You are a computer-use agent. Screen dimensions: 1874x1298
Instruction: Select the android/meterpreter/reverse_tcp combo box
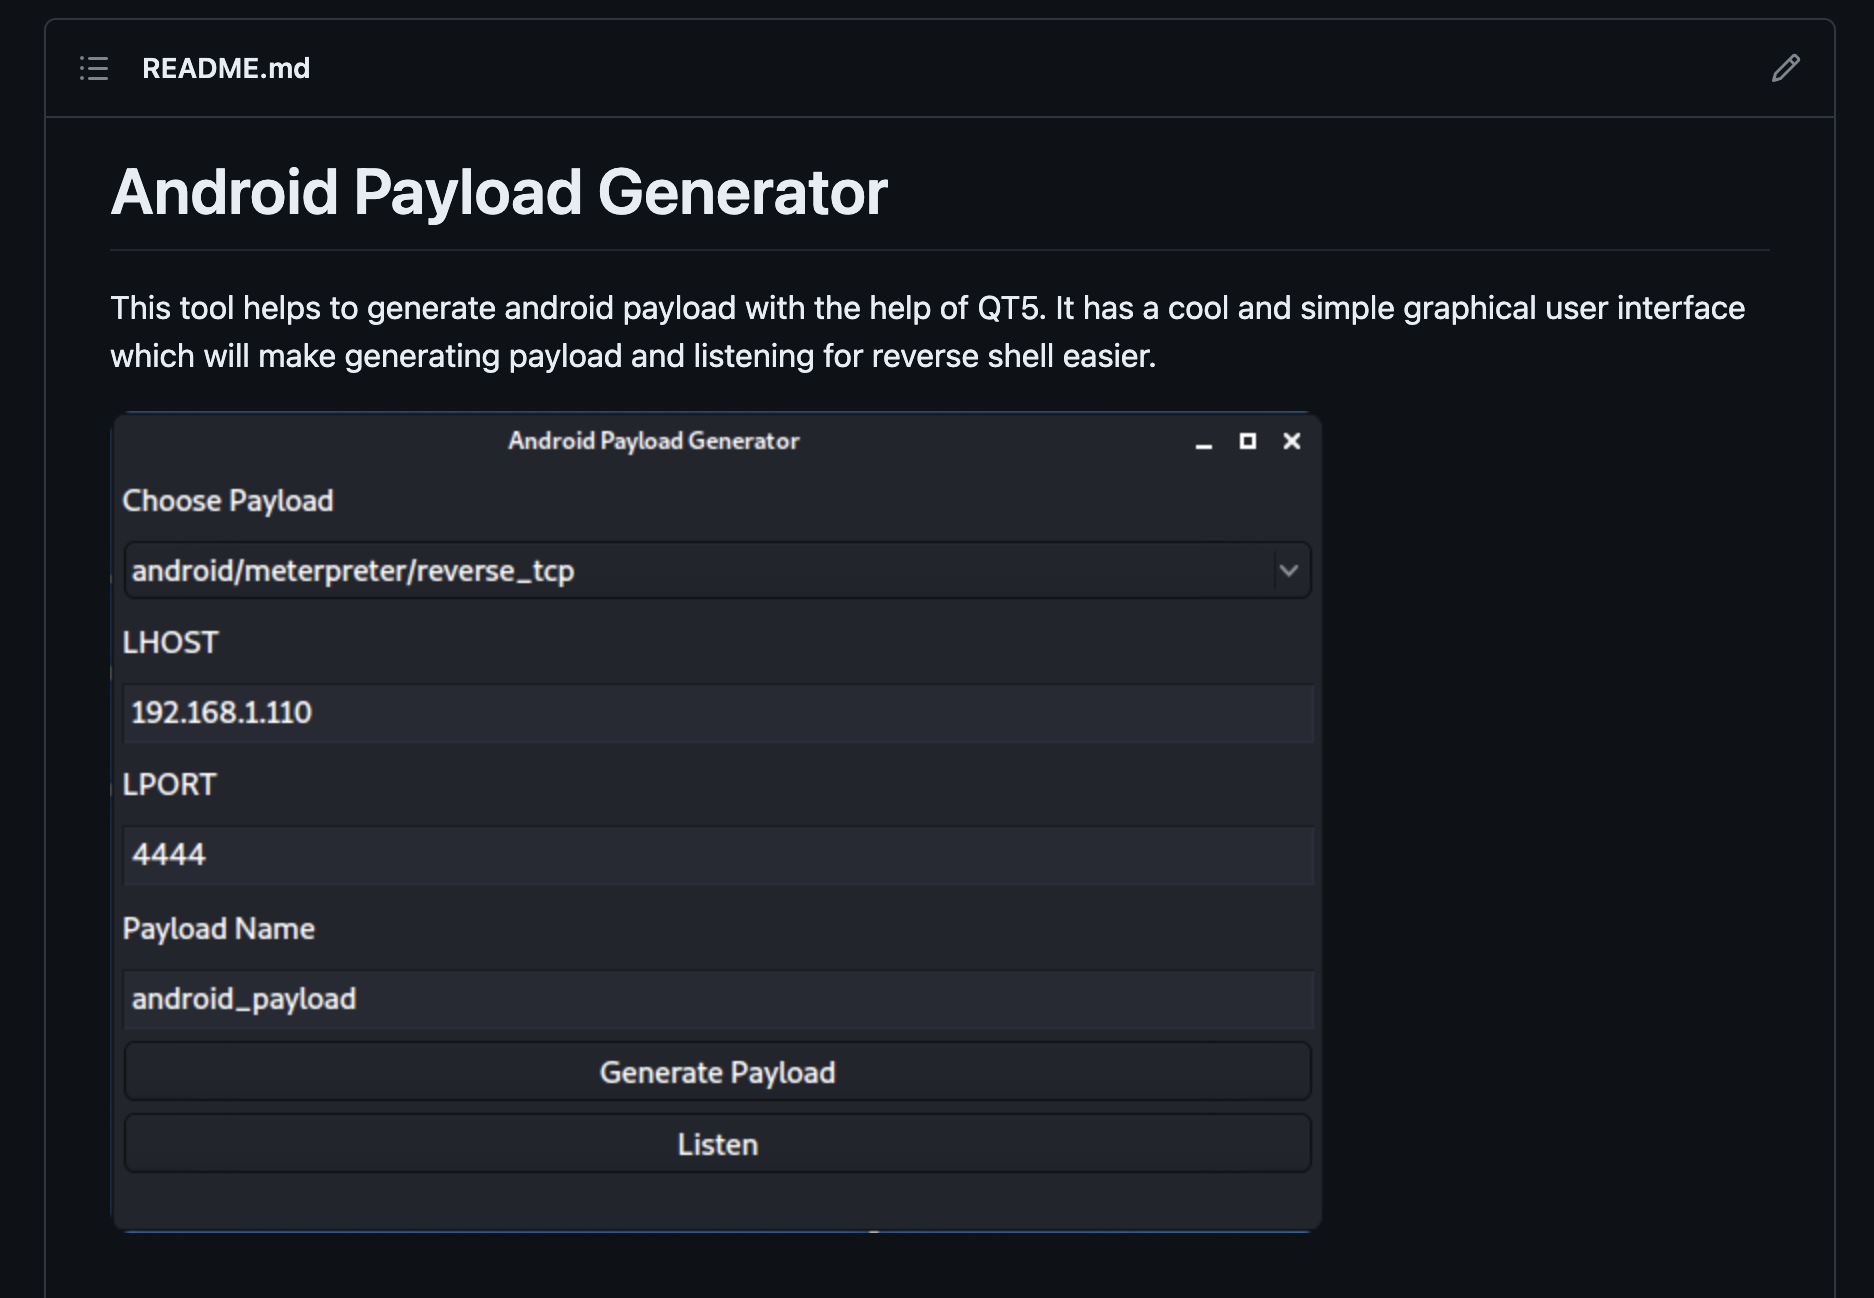point(717,571)
